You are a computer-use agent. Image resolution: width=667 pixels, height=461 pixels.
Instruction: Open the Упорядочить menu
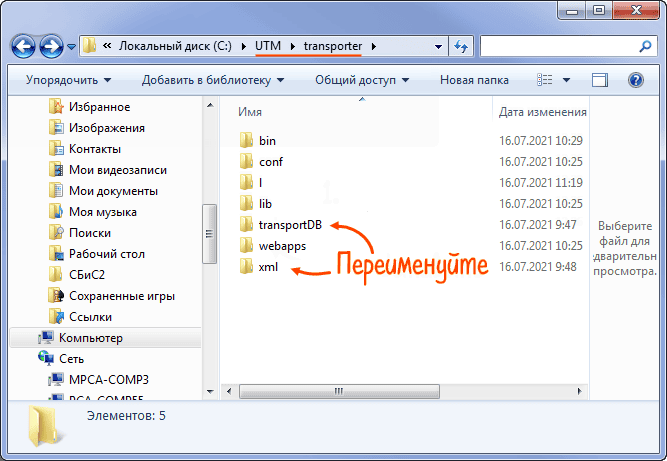tap(68, 80)
